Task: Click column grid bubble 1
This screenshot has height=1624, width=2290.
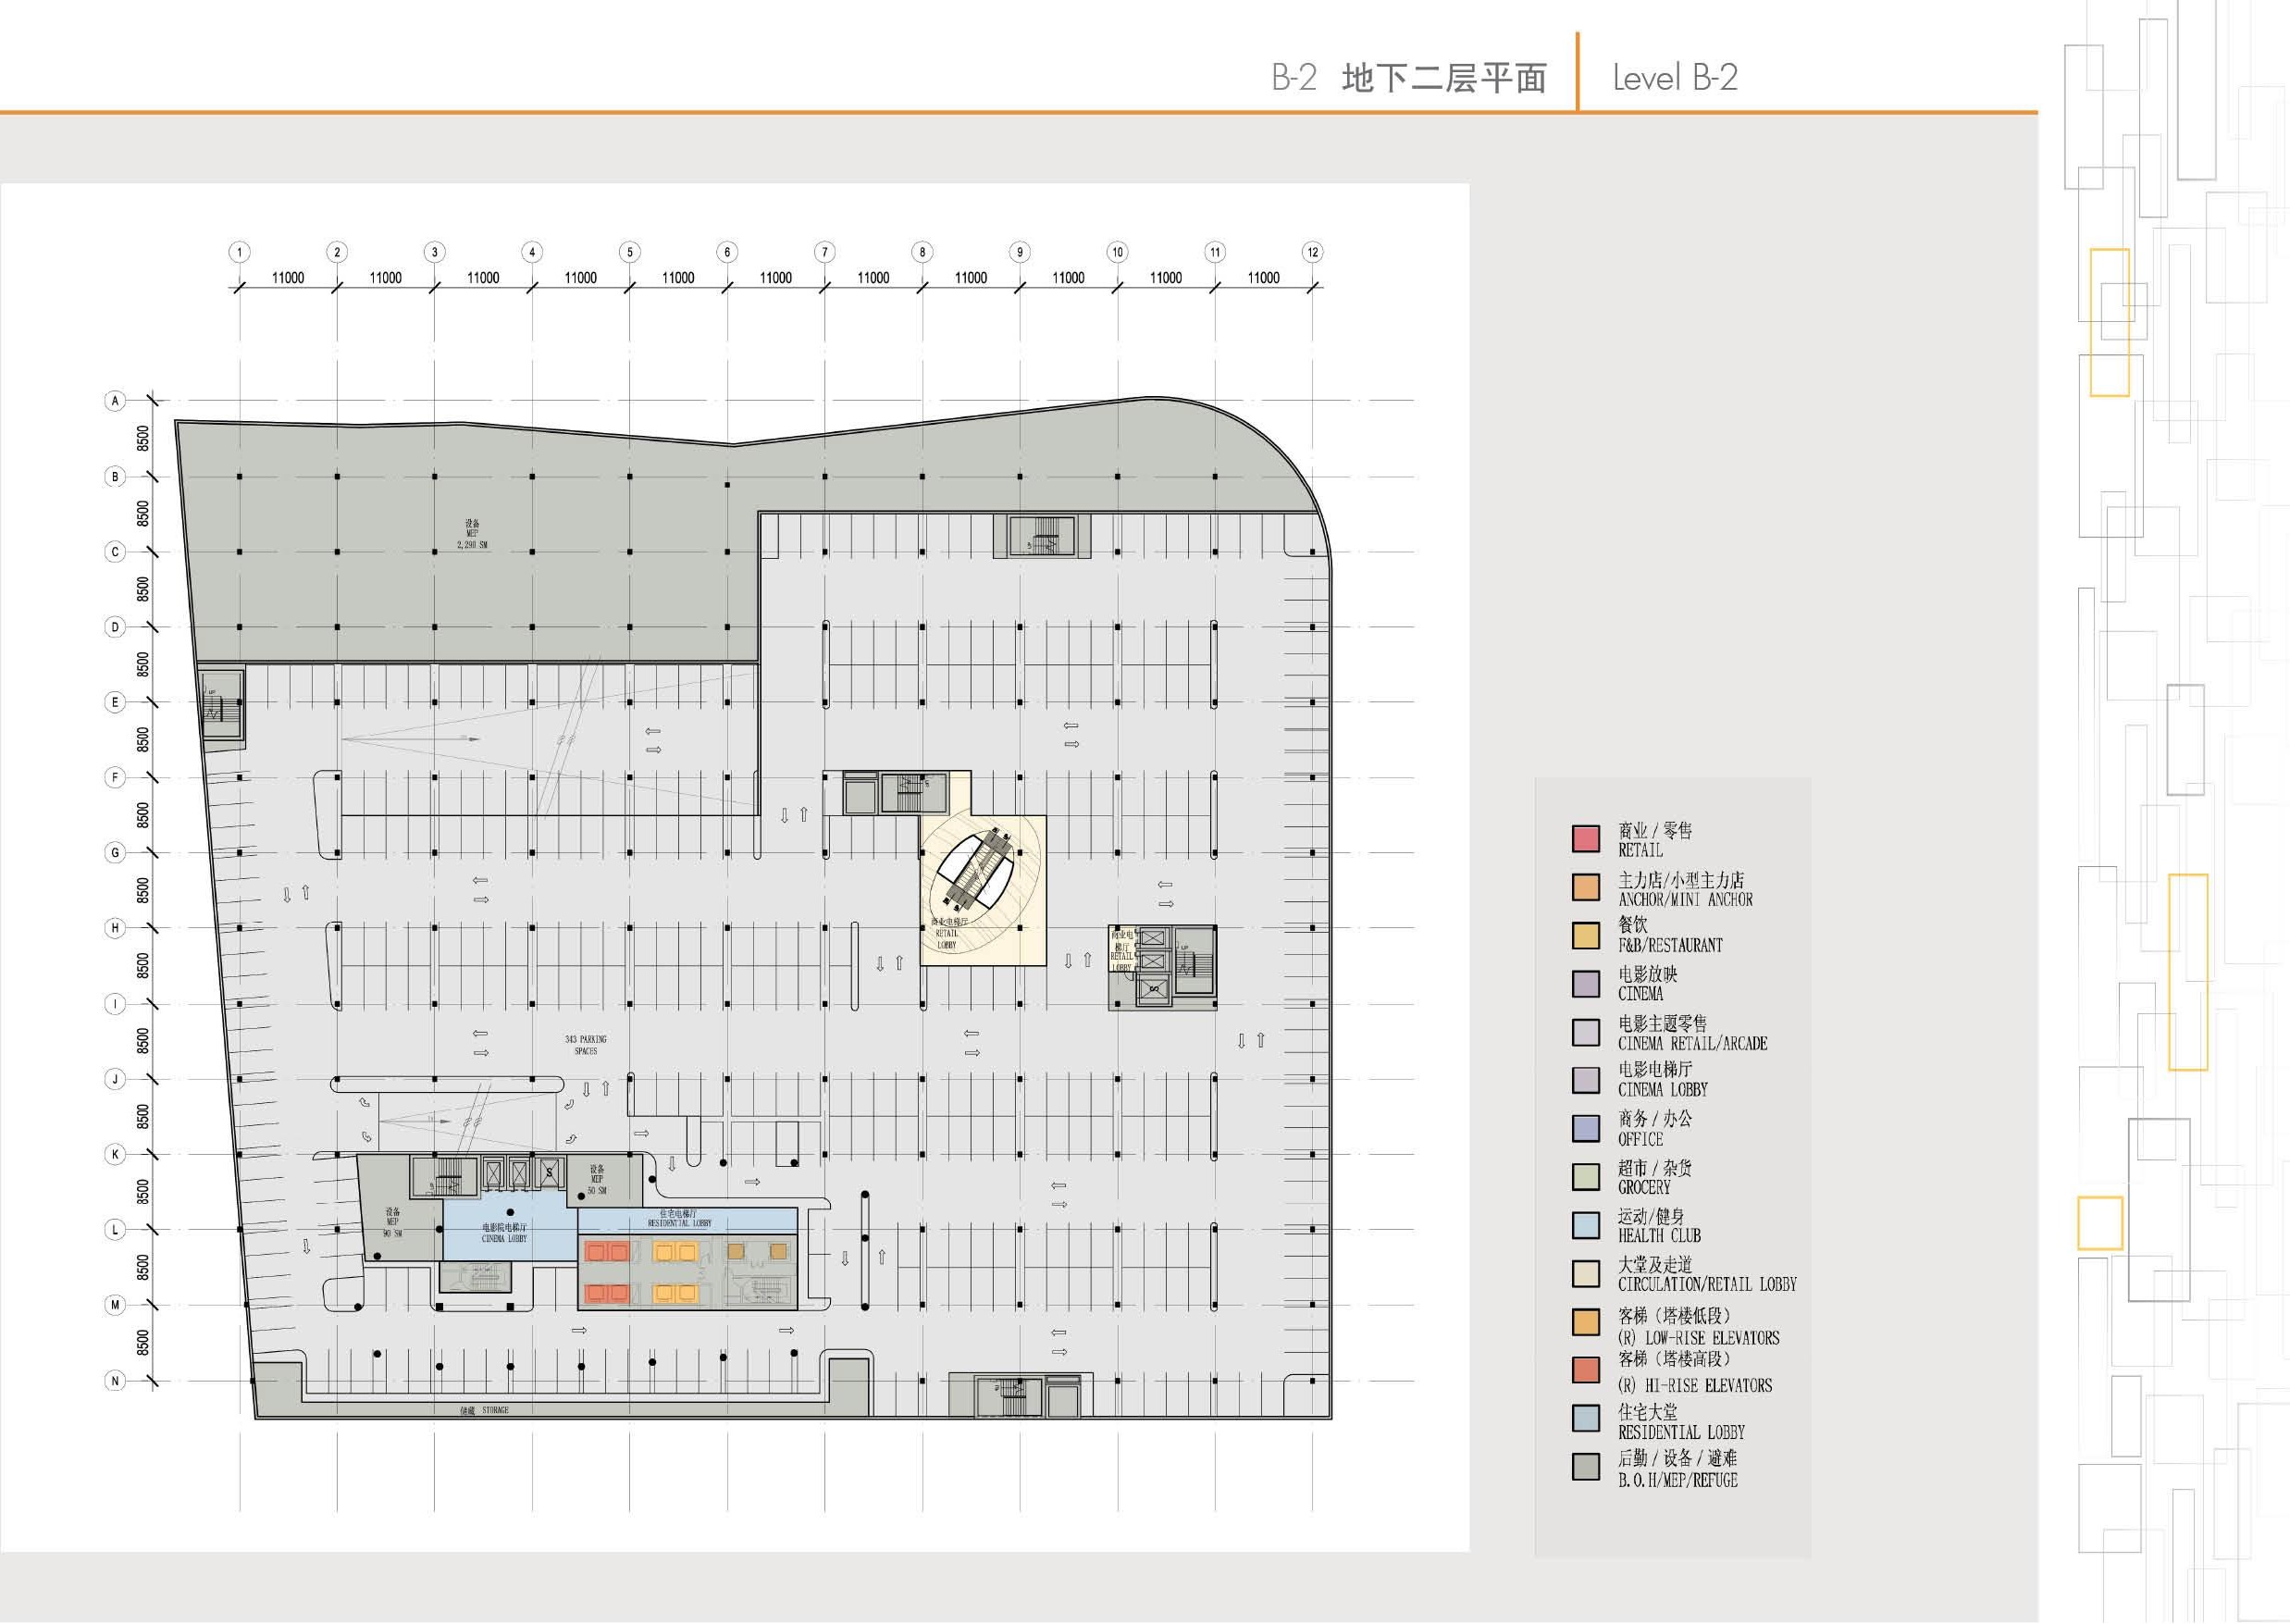Action: coord(239,252)
